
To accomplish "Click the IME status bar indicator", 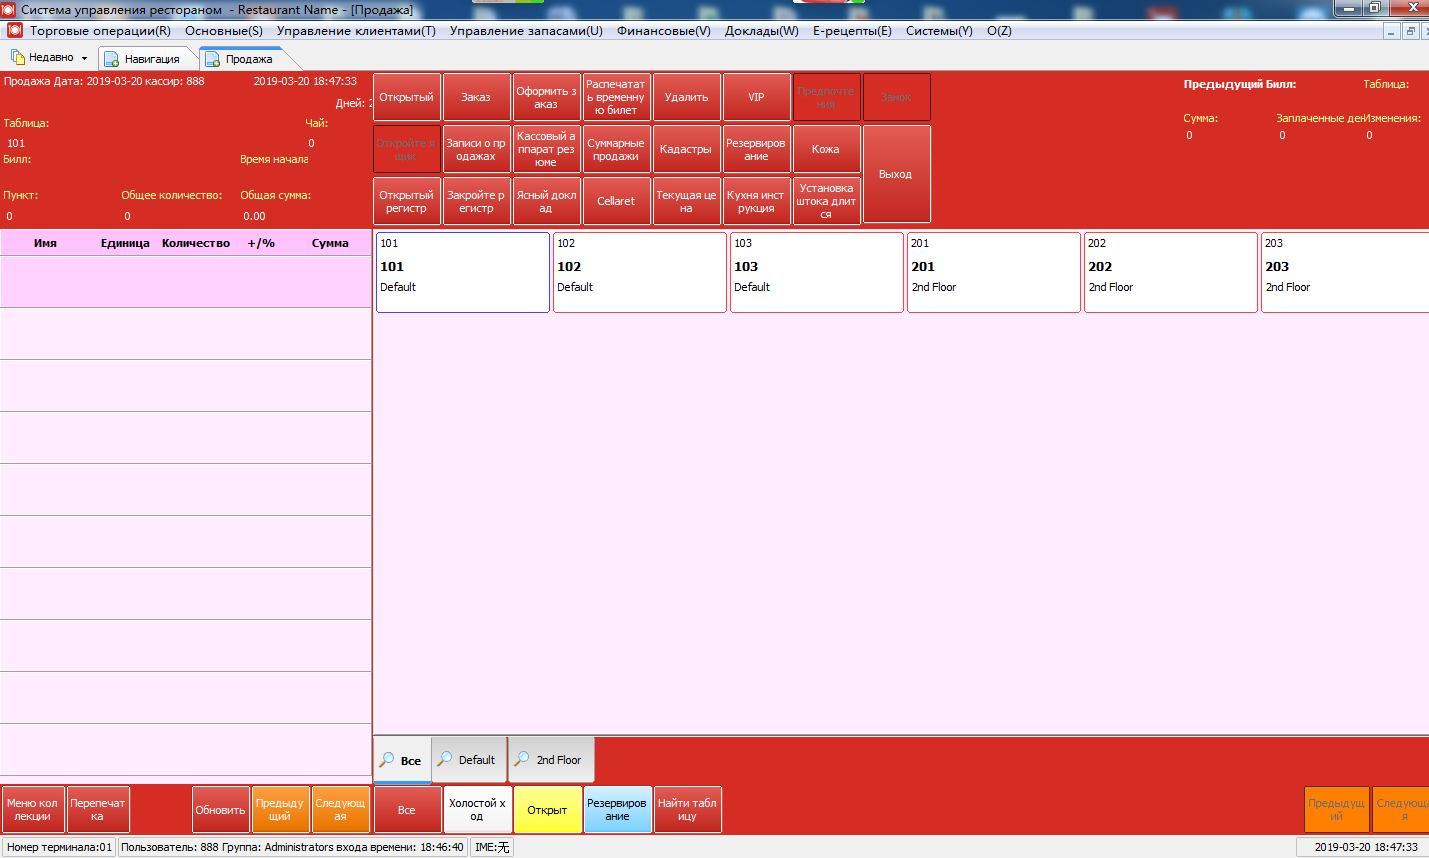I will point(492,847).
